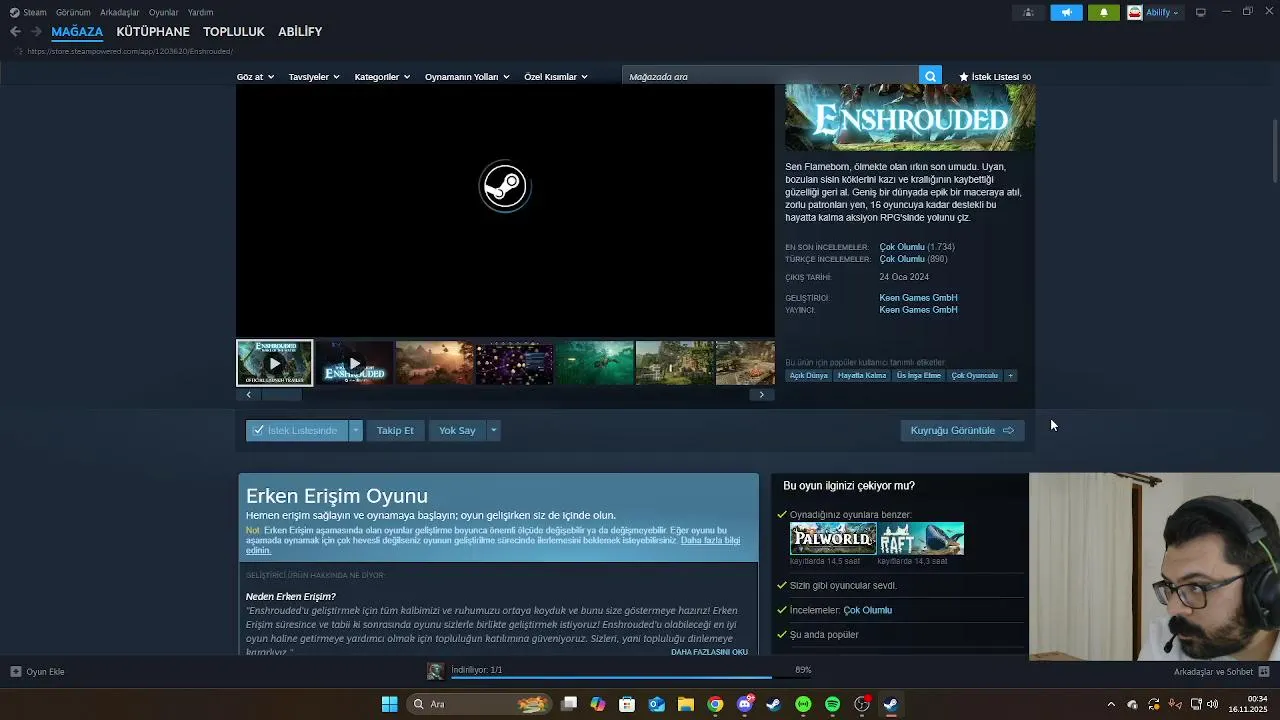
Task: Click the Takip Et button
Action: [x=395, y=430]
